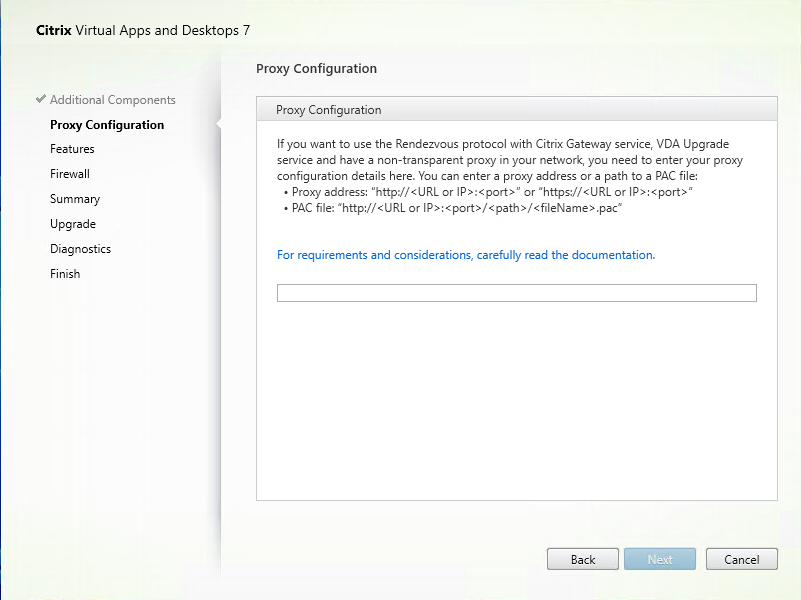The image size is (801, 600).
Task: Cancel the installation wizard
Action: 742,559
